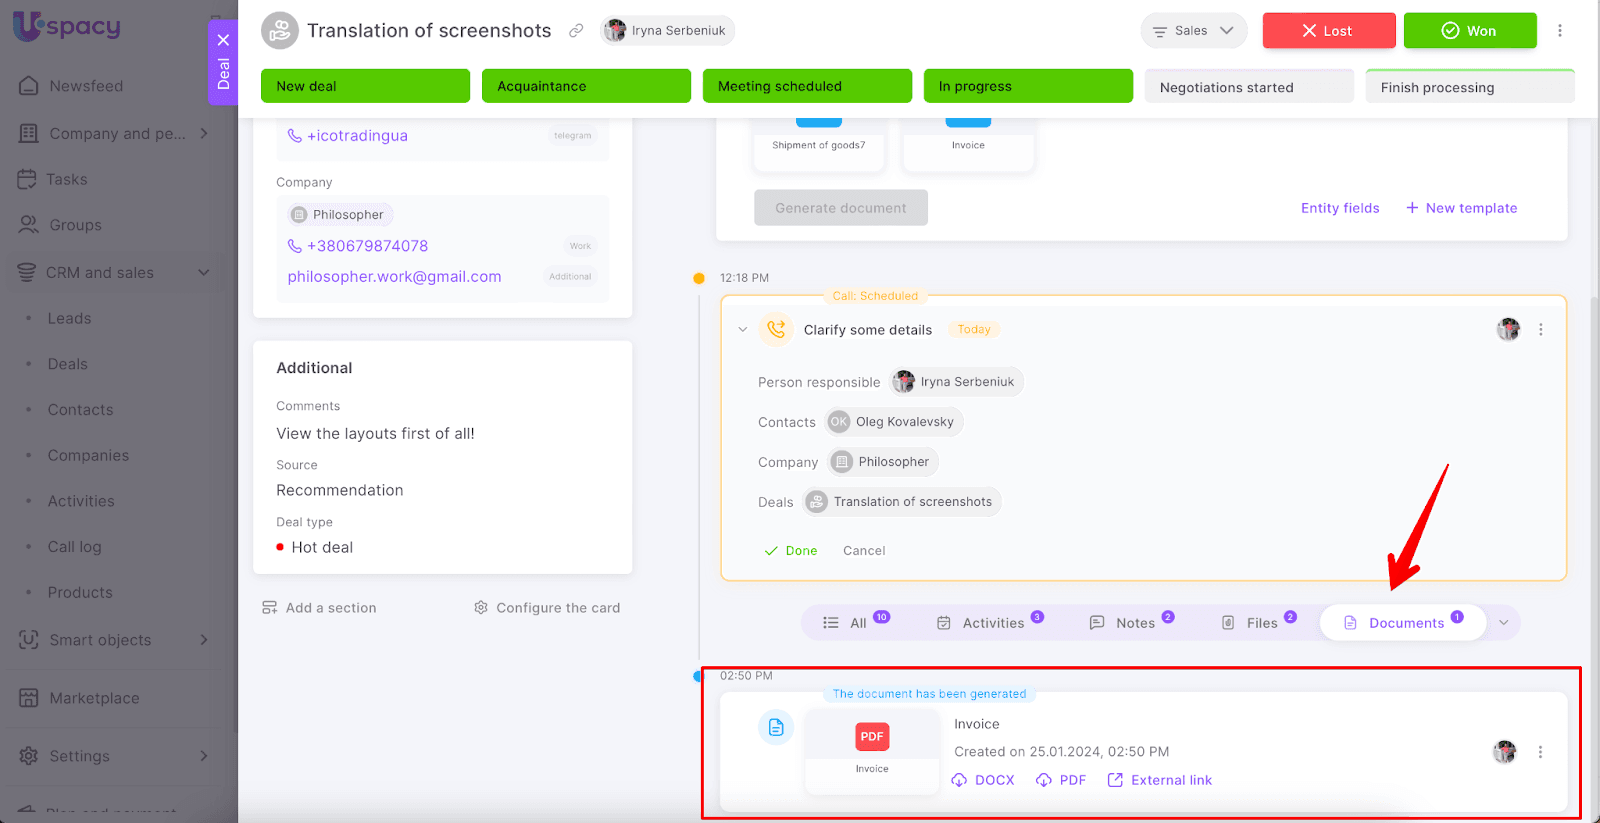Select the Documents tab

(x=1403, y=622)
